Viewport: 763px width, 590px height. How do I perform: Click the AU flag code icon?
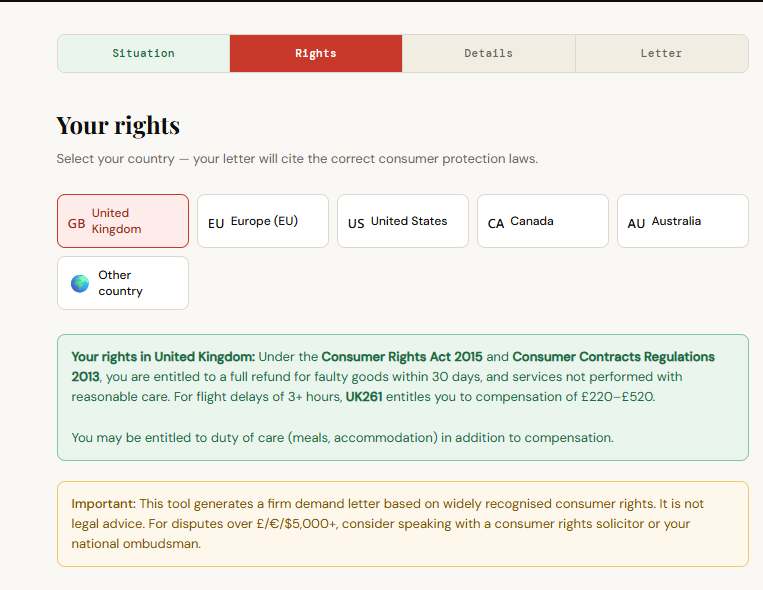pos(636,223)
